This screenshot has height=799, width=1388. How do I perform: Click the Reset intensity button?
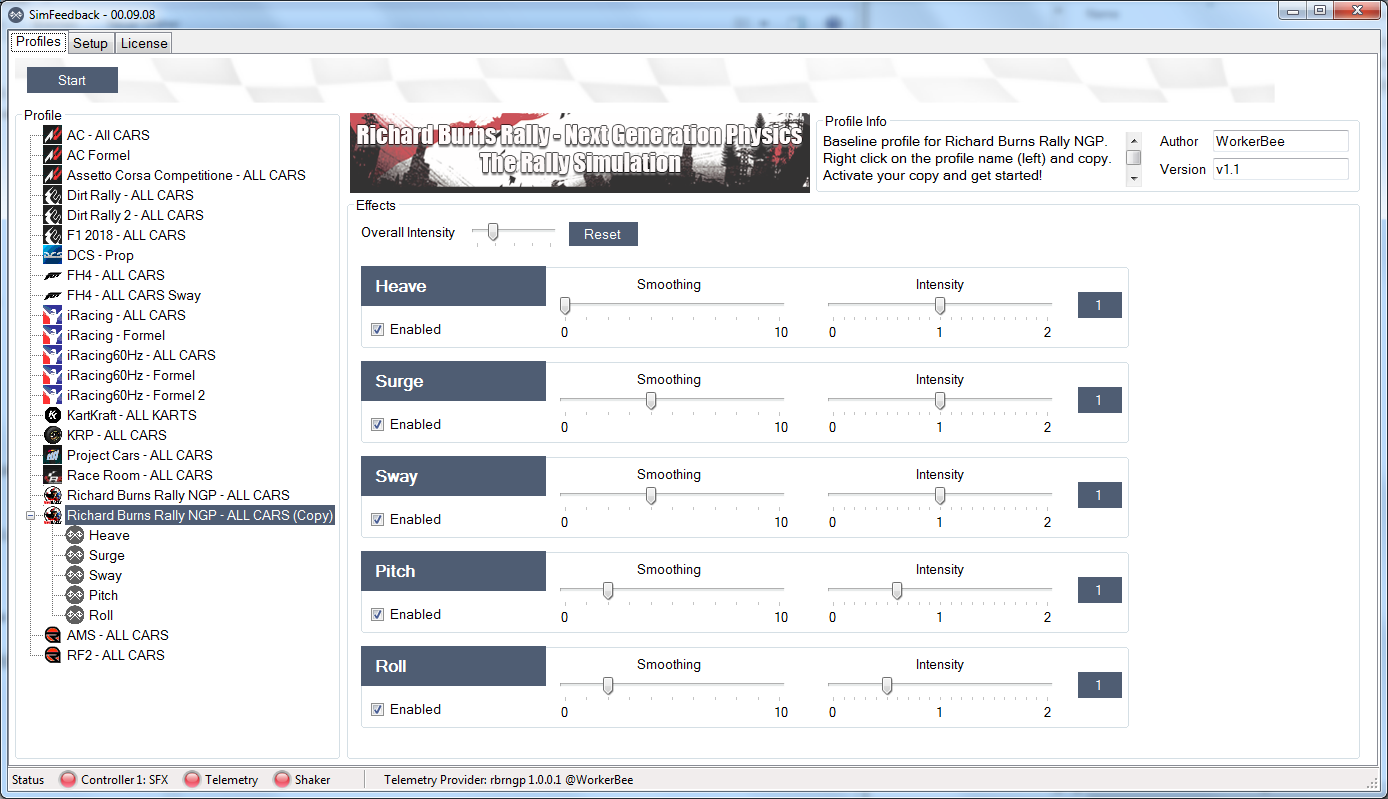(x=603, y=234)
